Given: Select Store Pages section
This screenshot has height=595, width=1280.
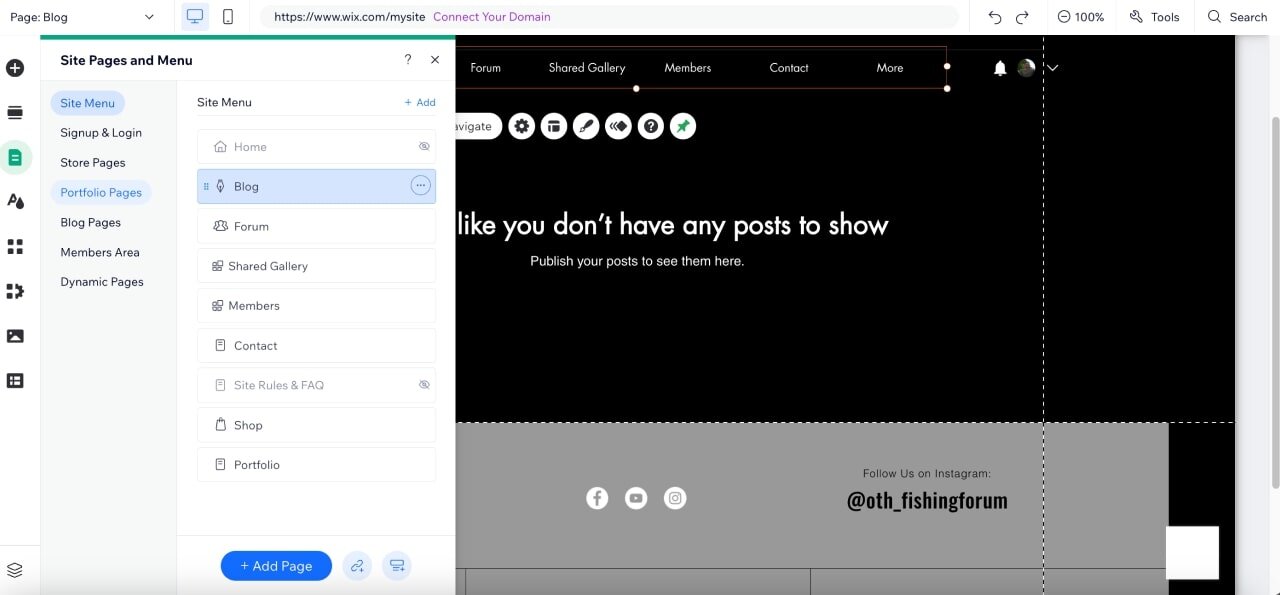Looking at the screenshot, I should (93, 163).
